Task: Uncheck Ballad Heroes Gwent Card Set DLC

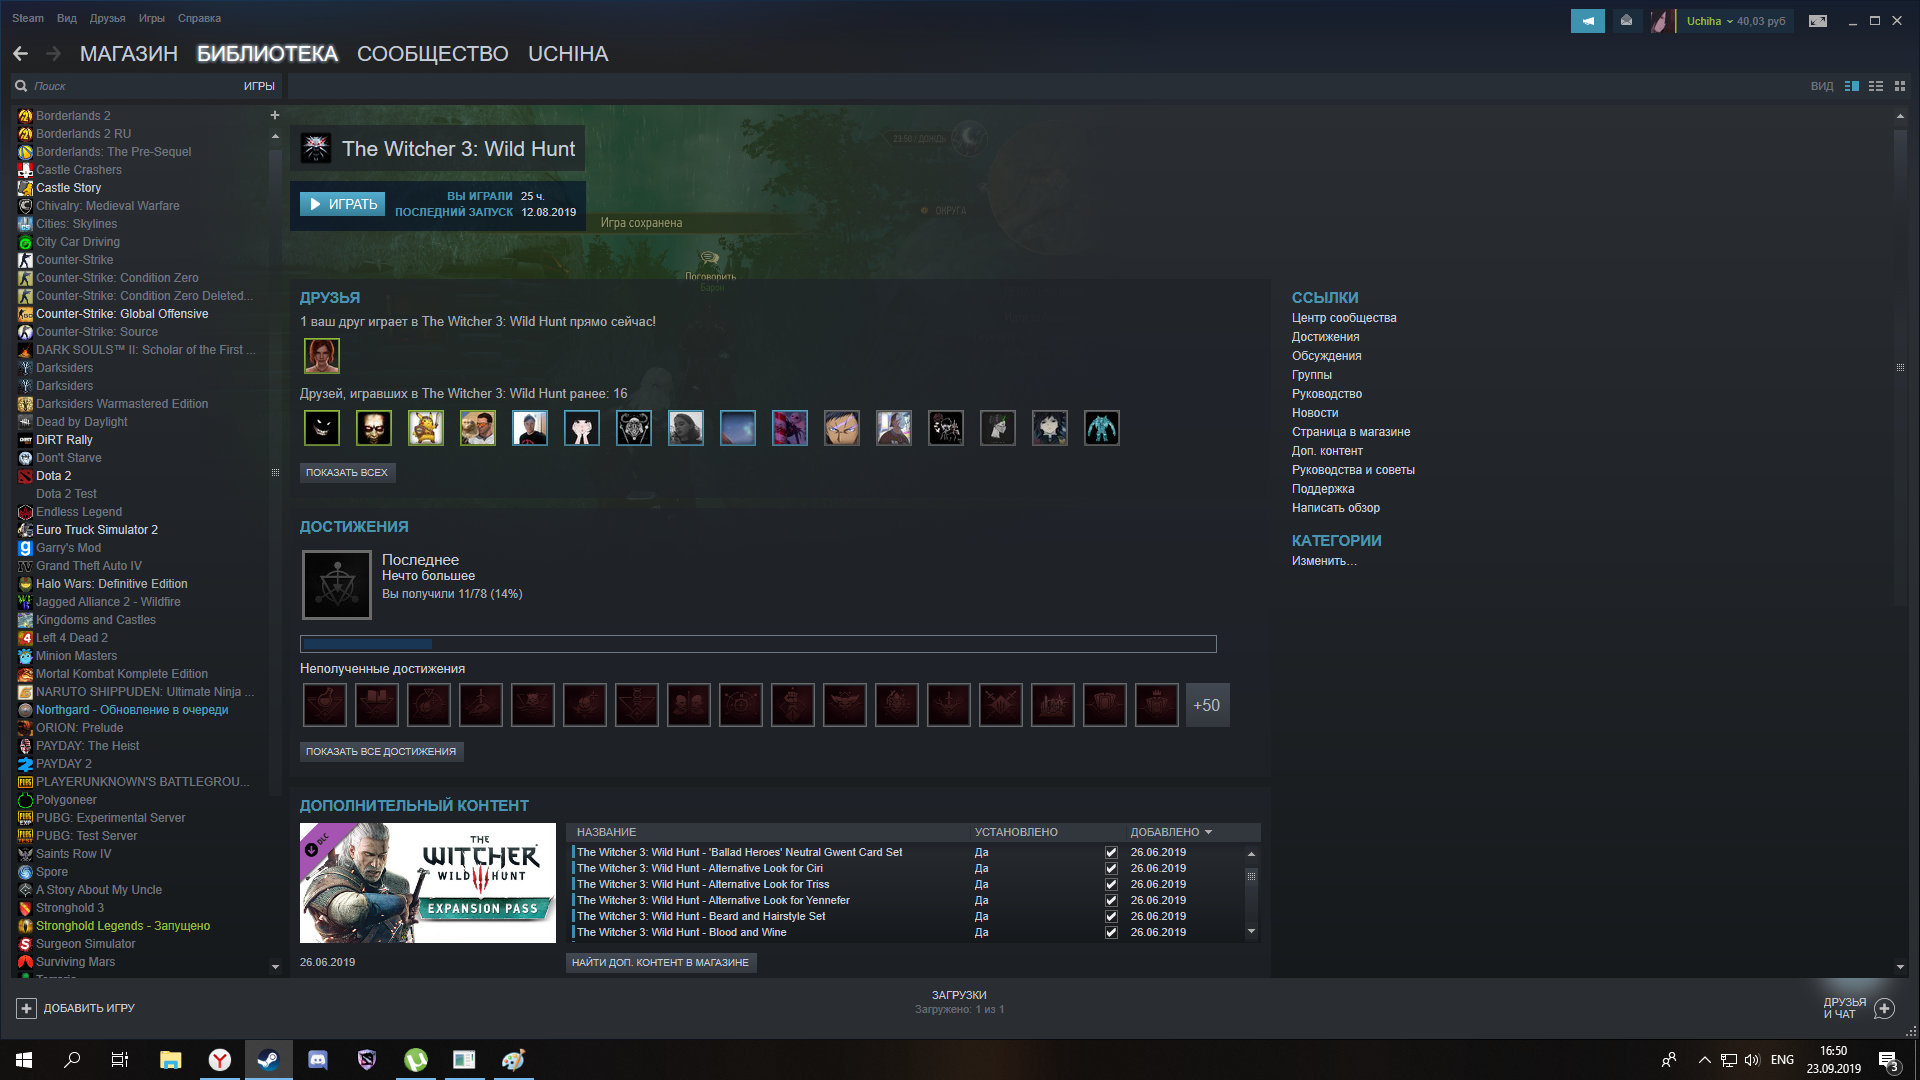Action: pos(1111,853)
